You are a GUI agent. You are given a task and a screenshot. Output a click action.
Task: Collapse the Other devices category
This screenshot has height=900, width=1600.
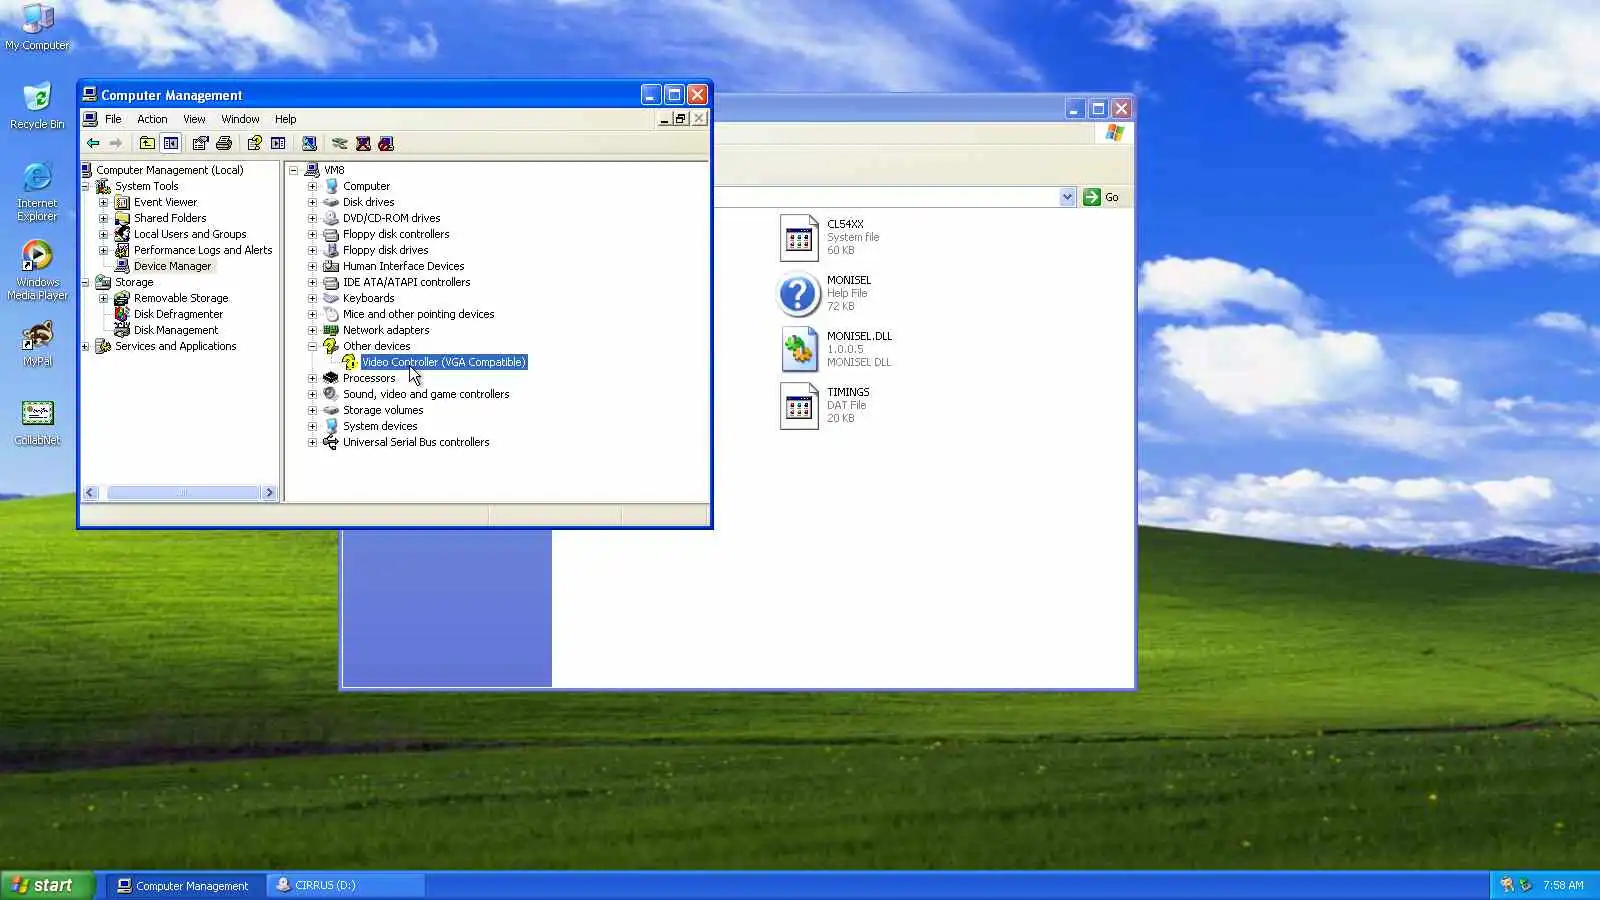click(x=312, y=346)
